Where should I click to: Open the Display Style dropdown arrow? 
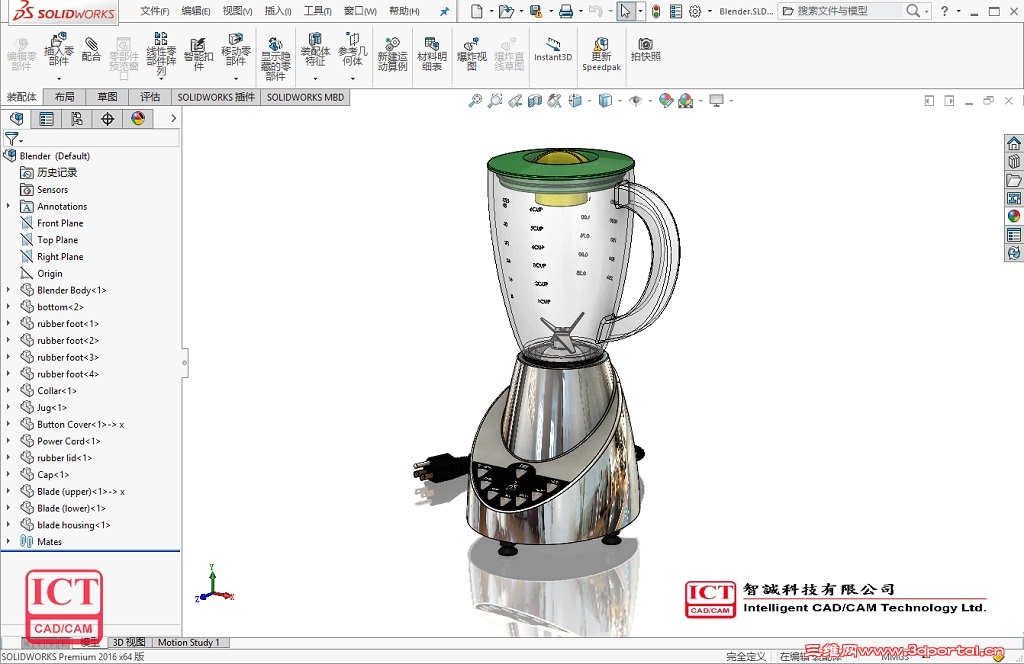click(620, 101)
